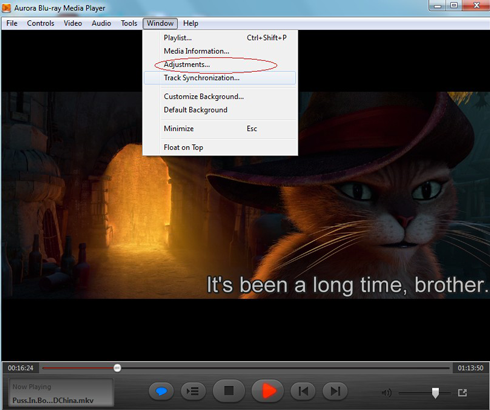This screenshot has height=410, width=490.
Task: Click the volume slider handle
Action: click(x=435, y=393)
